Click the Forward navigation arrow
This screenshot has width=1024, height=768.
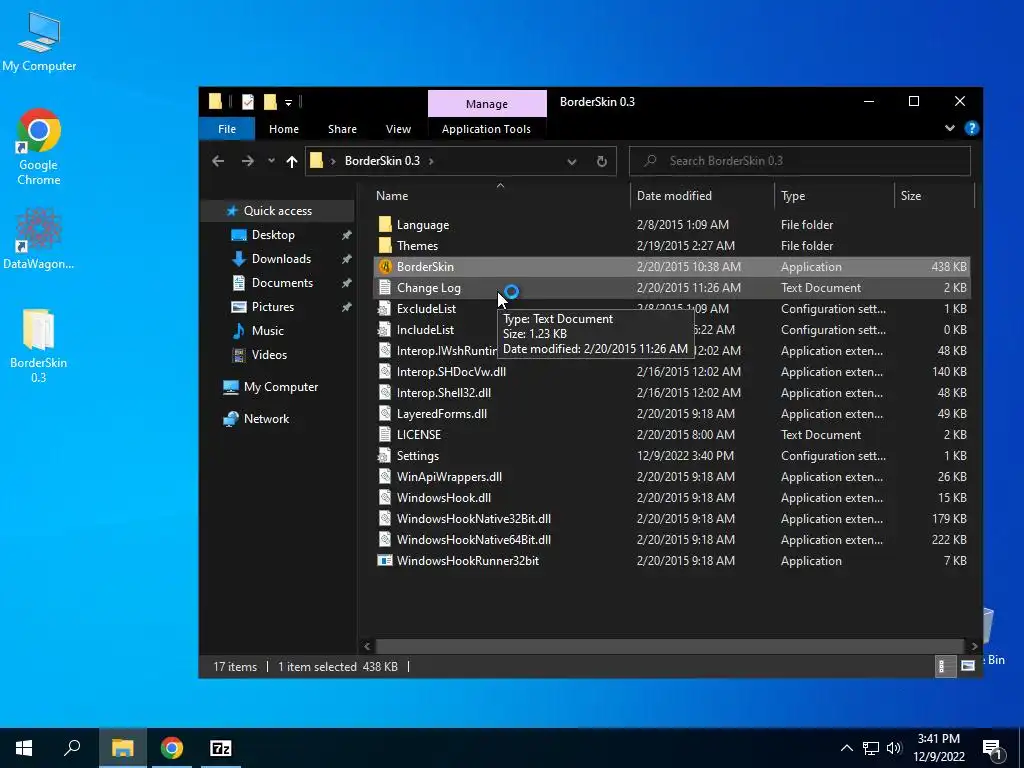pyautogui.click(x=248, y=161)
